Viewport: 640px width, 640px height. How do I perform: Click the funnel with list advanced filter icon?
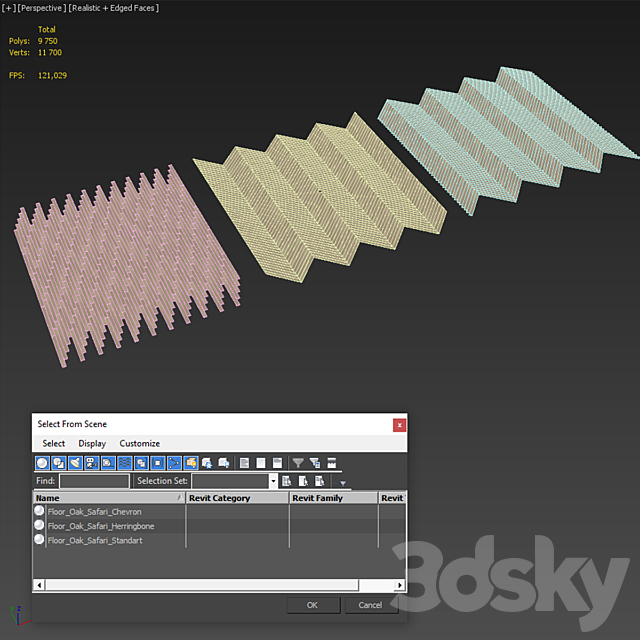click(x=315, y=463)
